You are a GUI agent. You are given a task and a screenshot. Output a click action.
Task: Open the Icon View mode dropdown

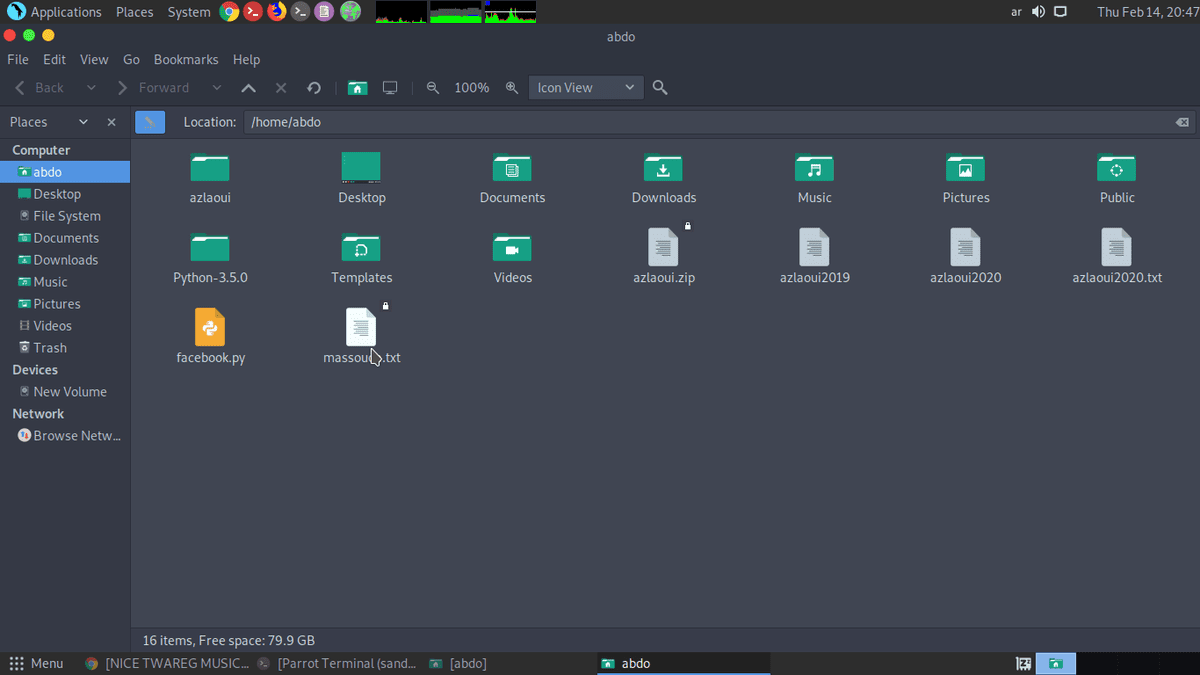(x=585, y=88)
